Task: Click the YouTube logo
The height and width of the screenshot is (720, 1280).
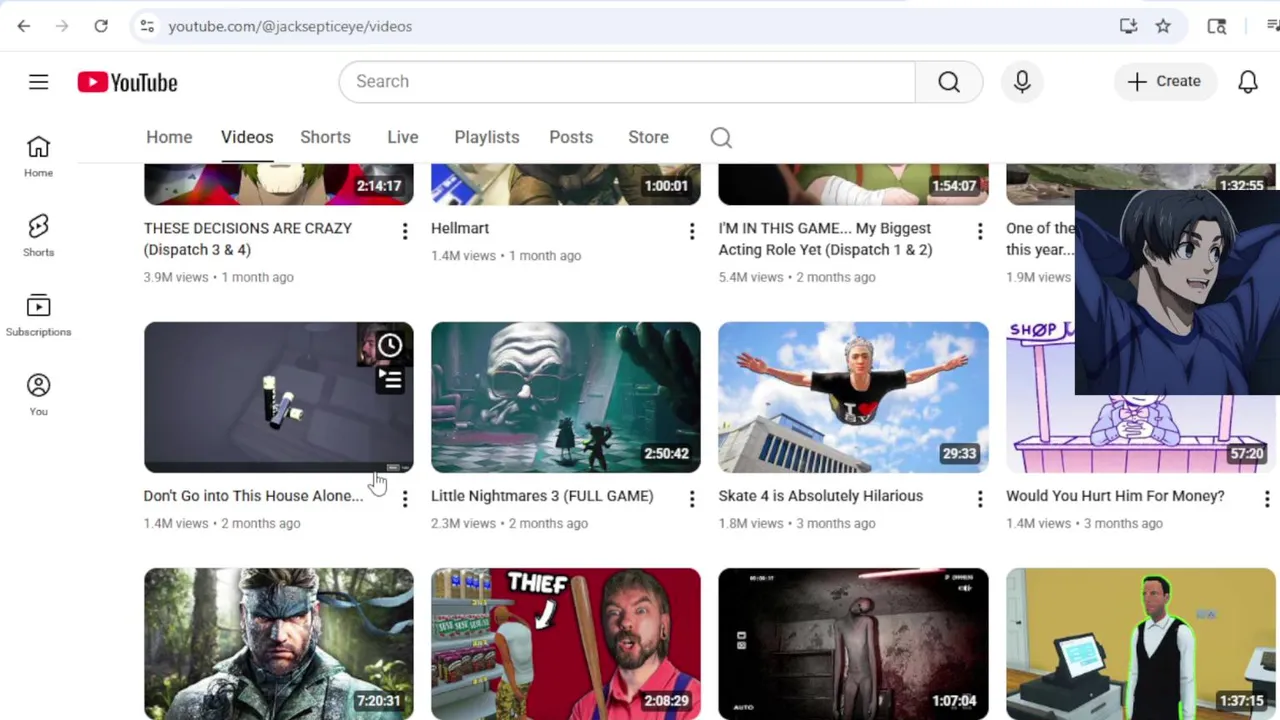Action: click(127, 82)
